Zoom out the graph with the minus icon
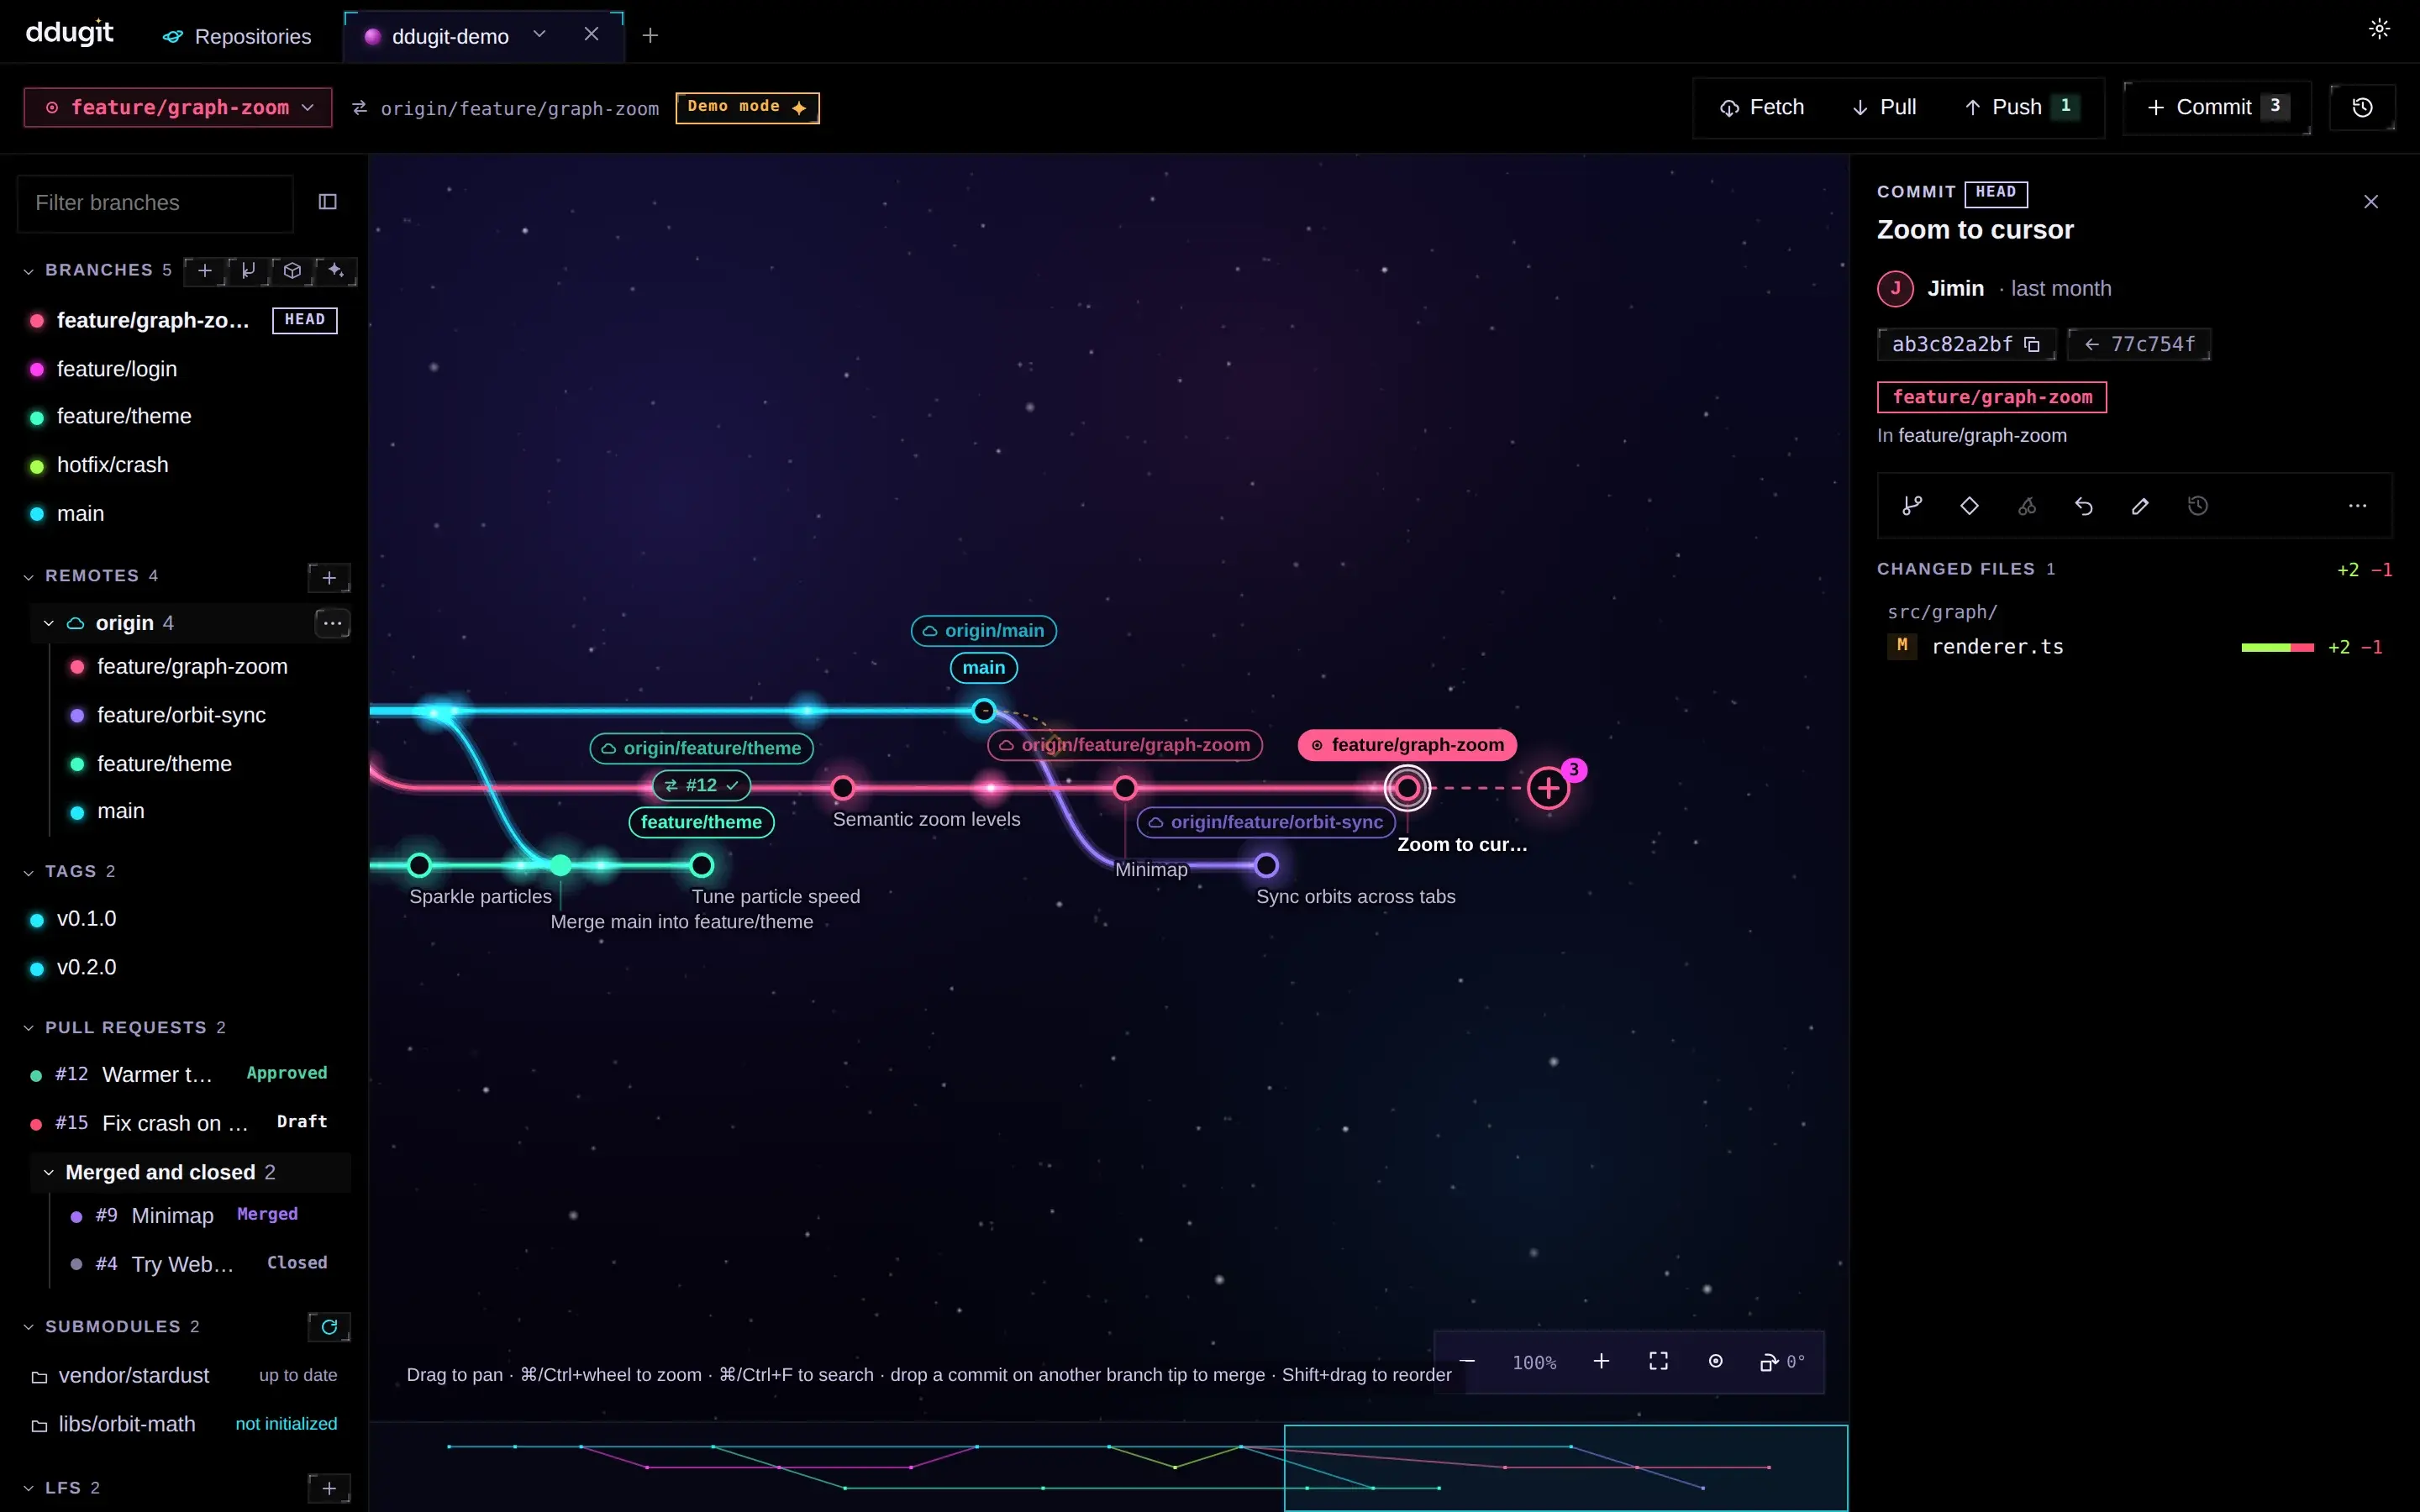 (x=1467, y=1361)
